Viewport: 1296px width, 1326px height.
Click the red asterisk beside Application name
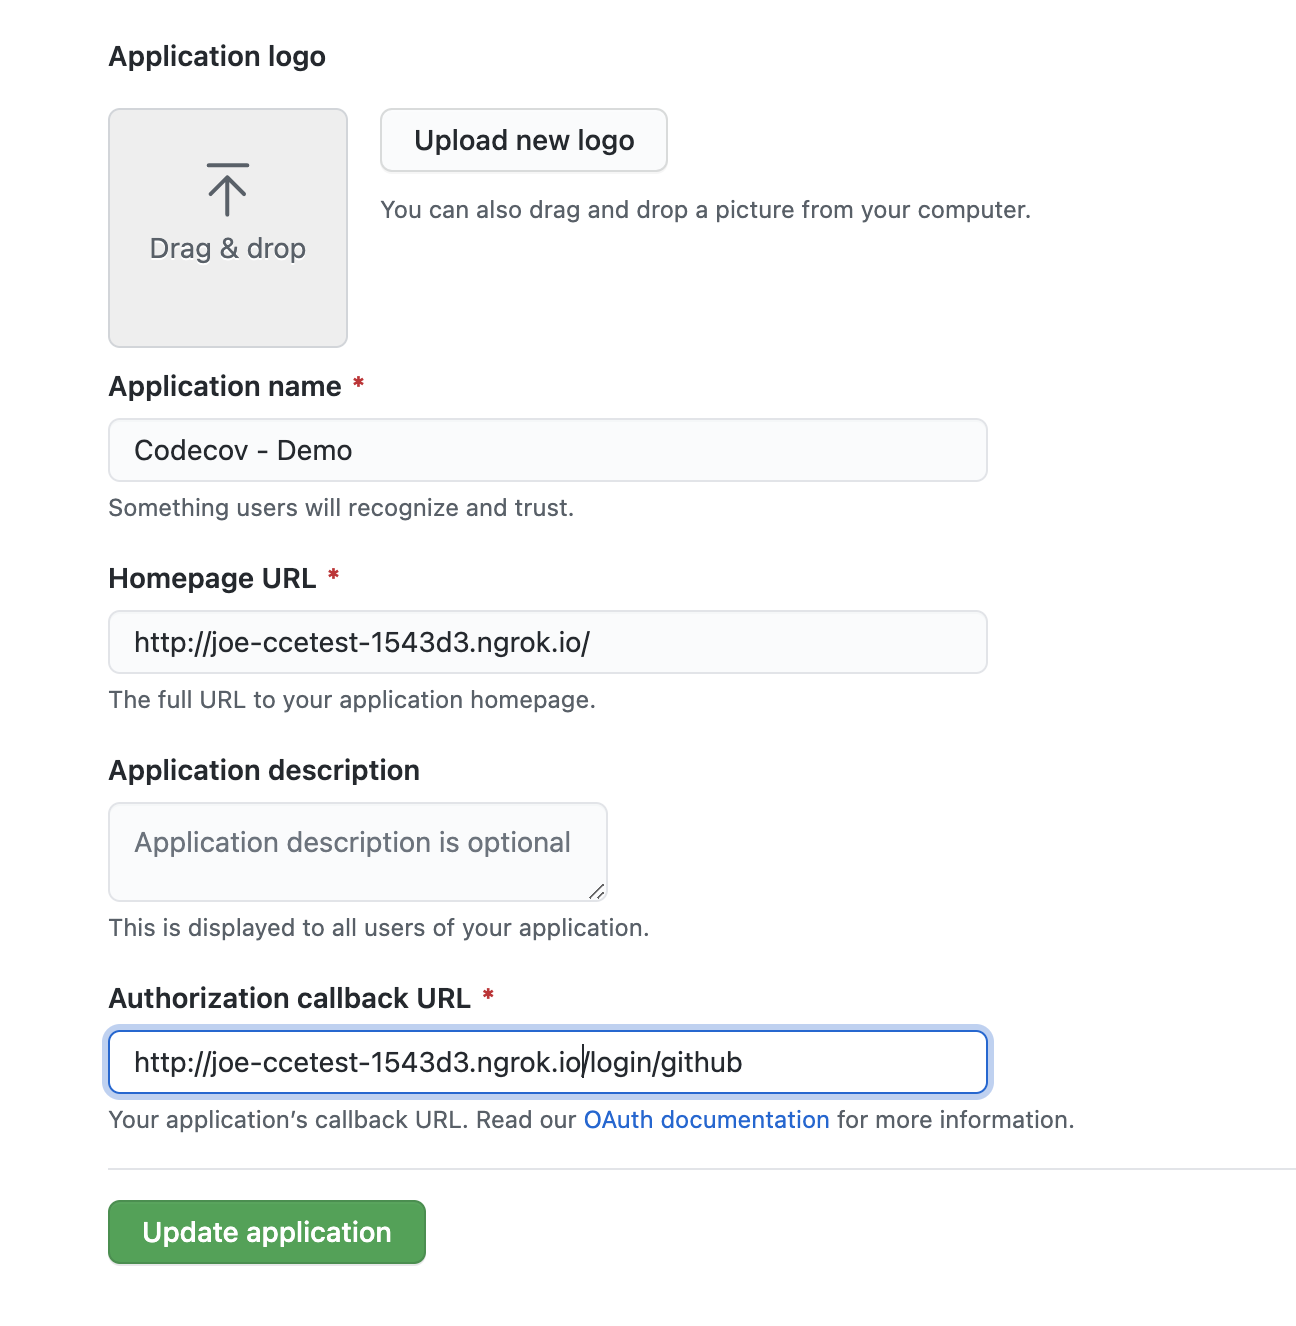pos(358,384)
